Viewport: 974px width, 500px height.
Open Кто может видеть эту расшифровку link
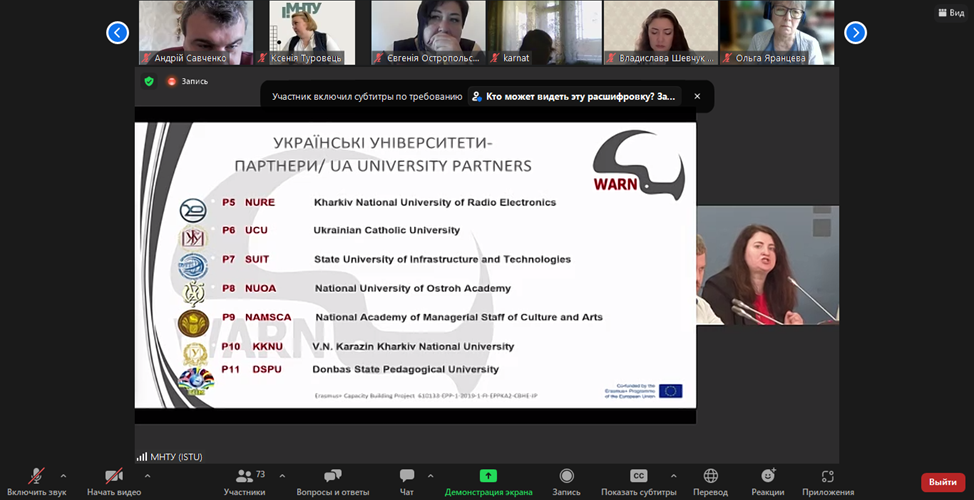click(573, 96)
